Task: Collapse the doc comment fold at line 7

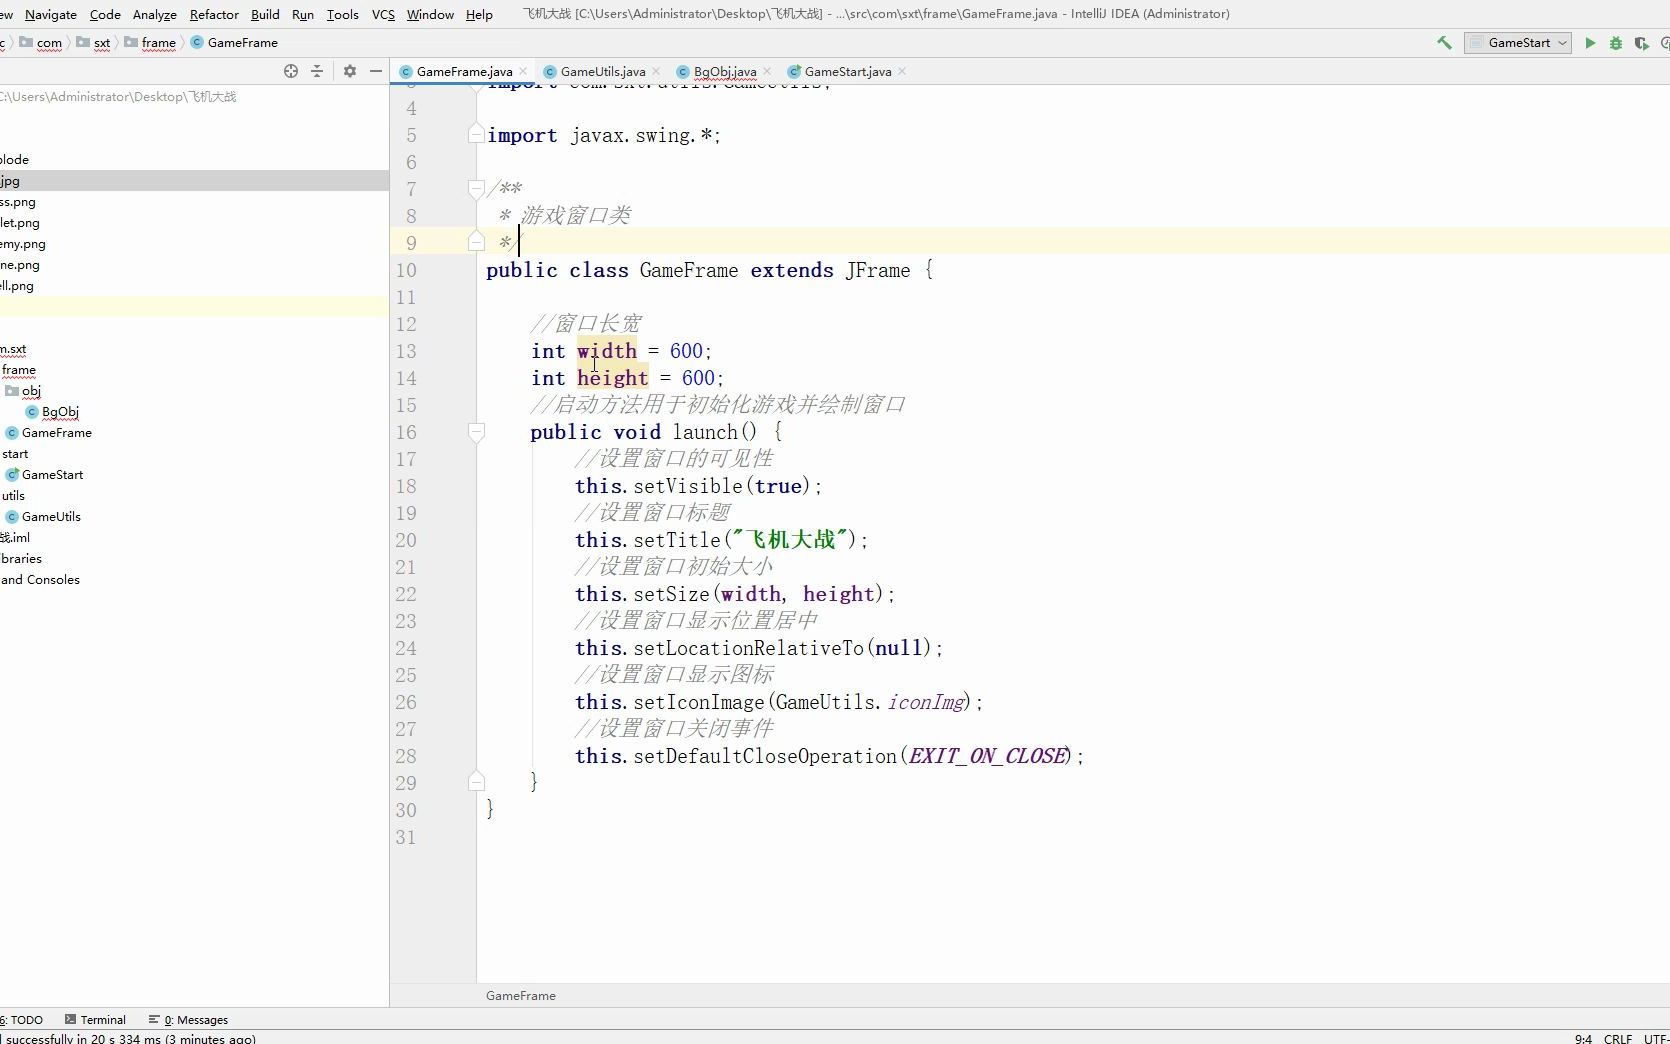Action: (476, 189)
